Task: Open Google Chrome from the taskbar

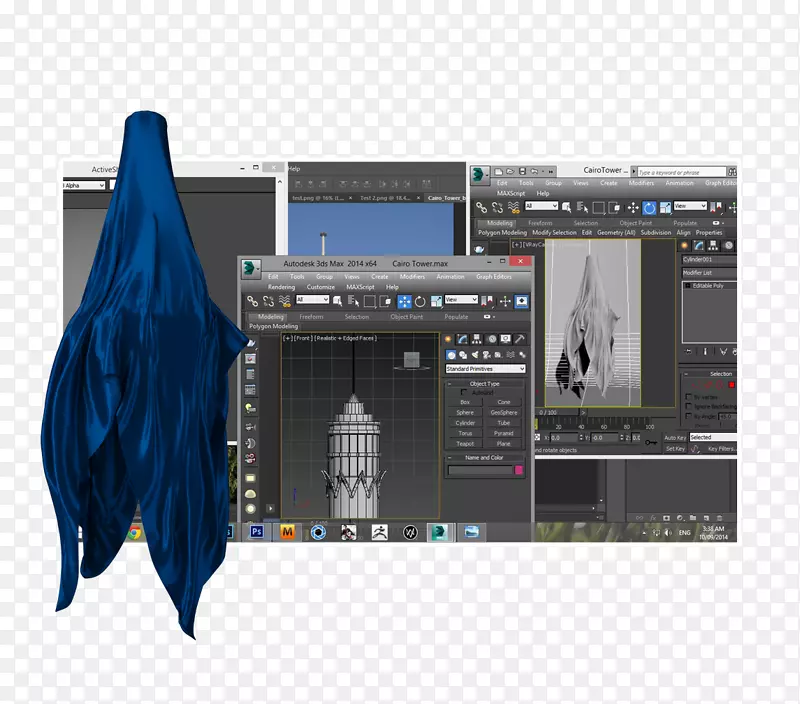Action: point(134,533)
